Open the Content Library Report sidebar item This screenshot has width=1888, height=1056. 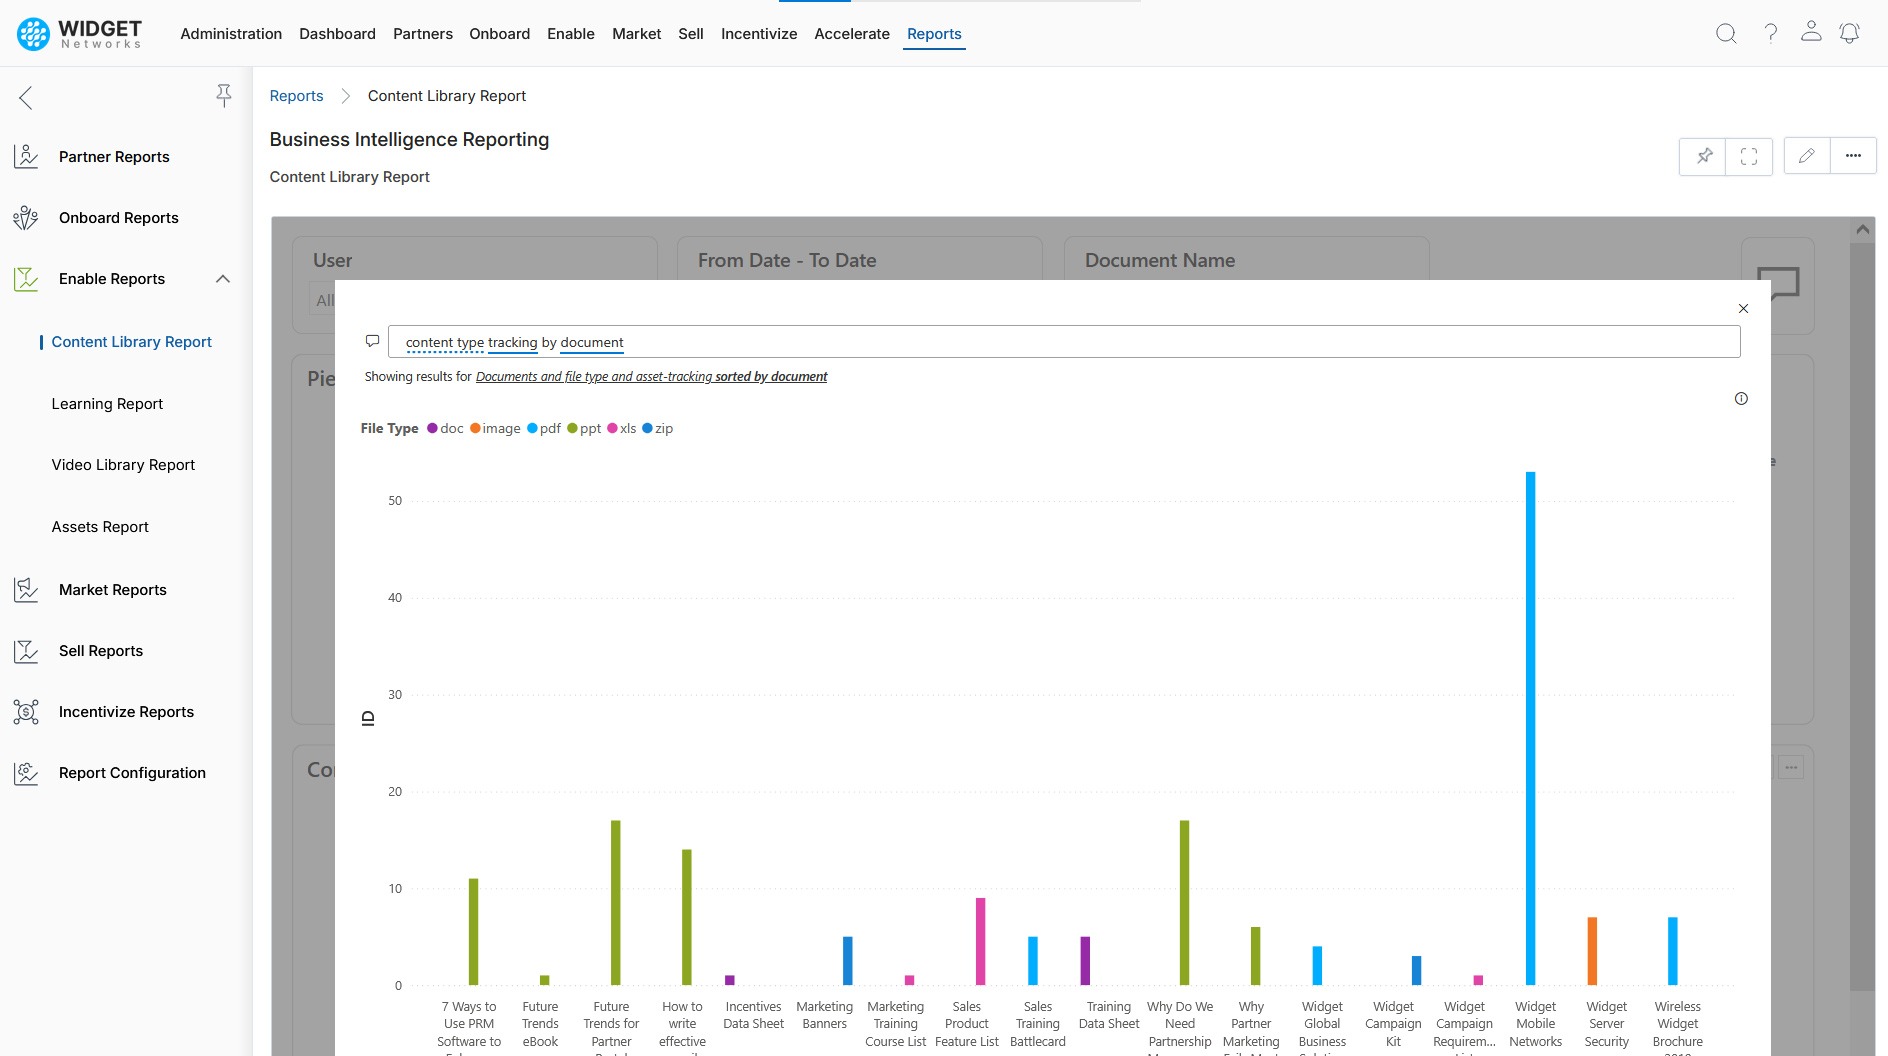click(132, 342)
